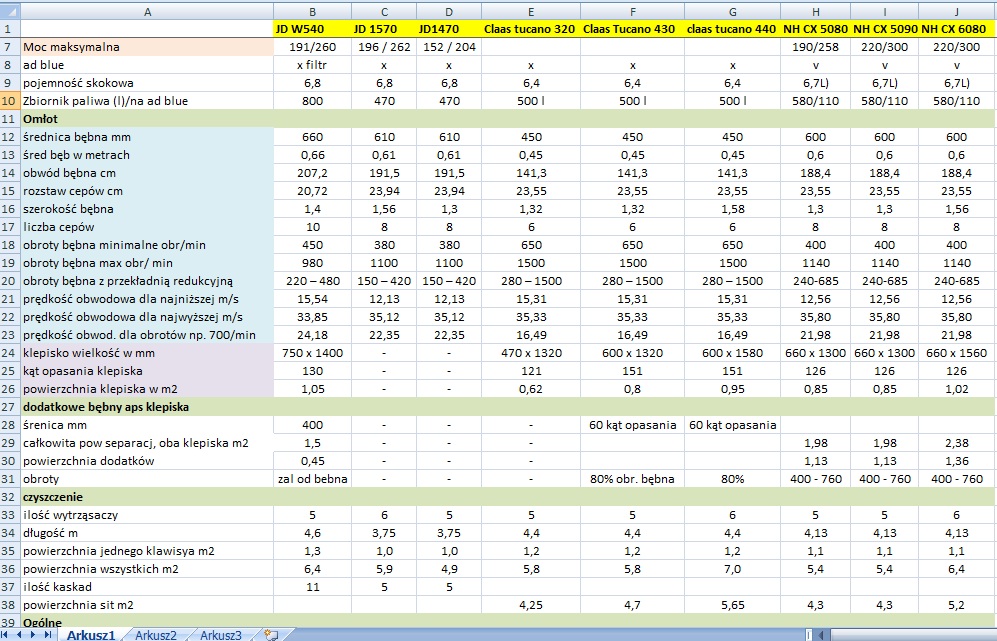Click the '196 / 262' power cell

(384, 47)
